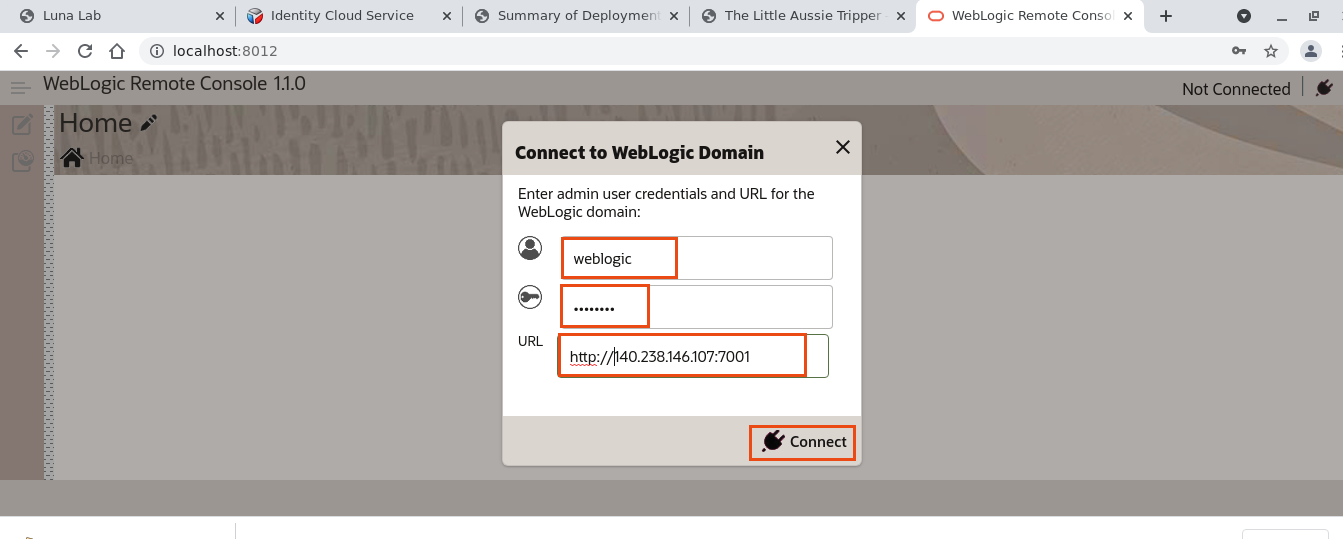
Task: Go to browser home page
Action: 117,51
